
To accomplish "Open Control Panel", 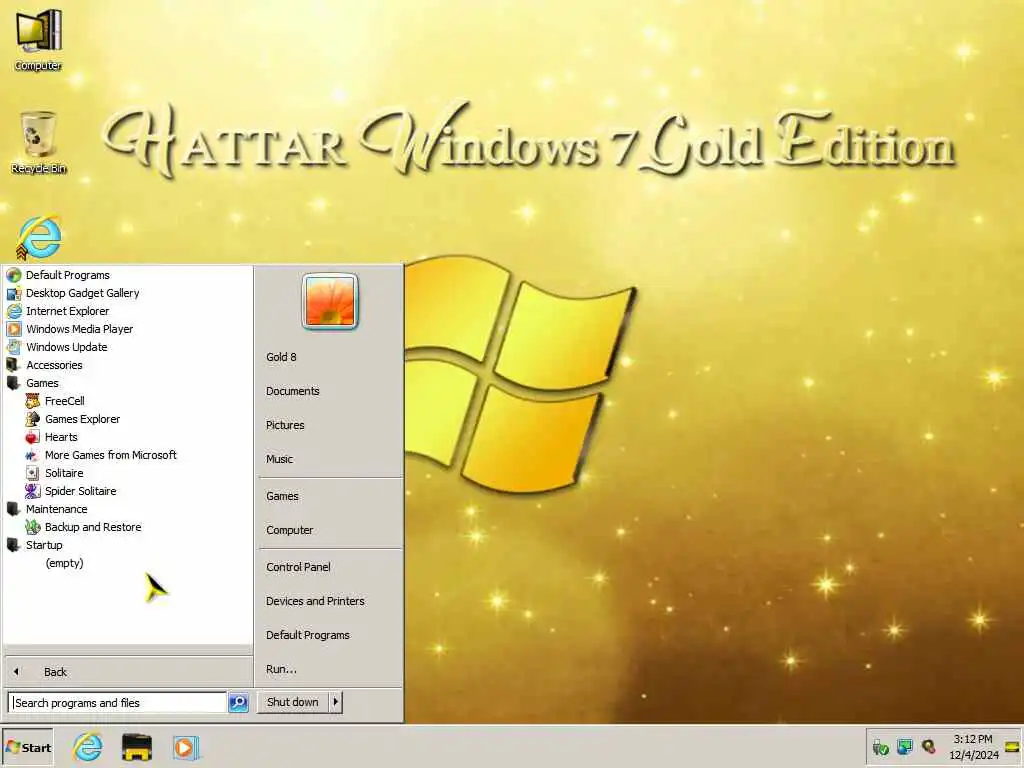I will tap(298, 567).
